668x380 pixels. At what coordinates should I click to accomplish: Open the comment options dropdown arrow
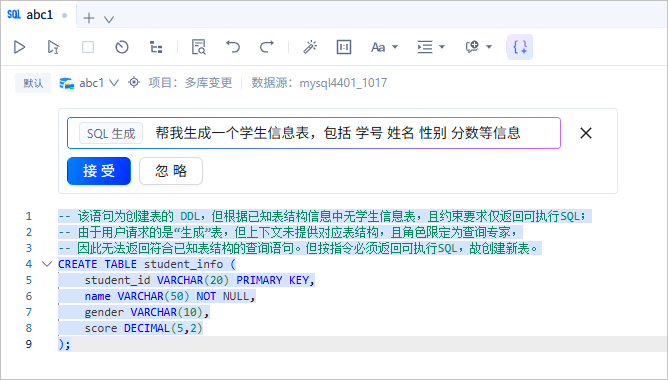[489, 47]
